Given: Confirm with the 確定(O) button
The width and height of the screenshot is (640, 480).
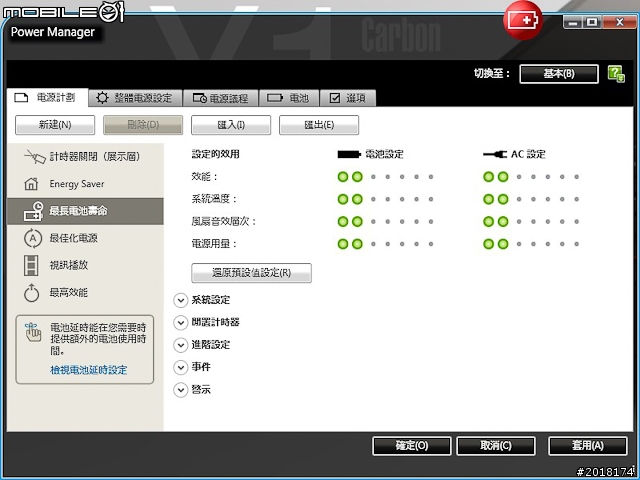Looking at the screenshot, I should (x=412, y=446).
